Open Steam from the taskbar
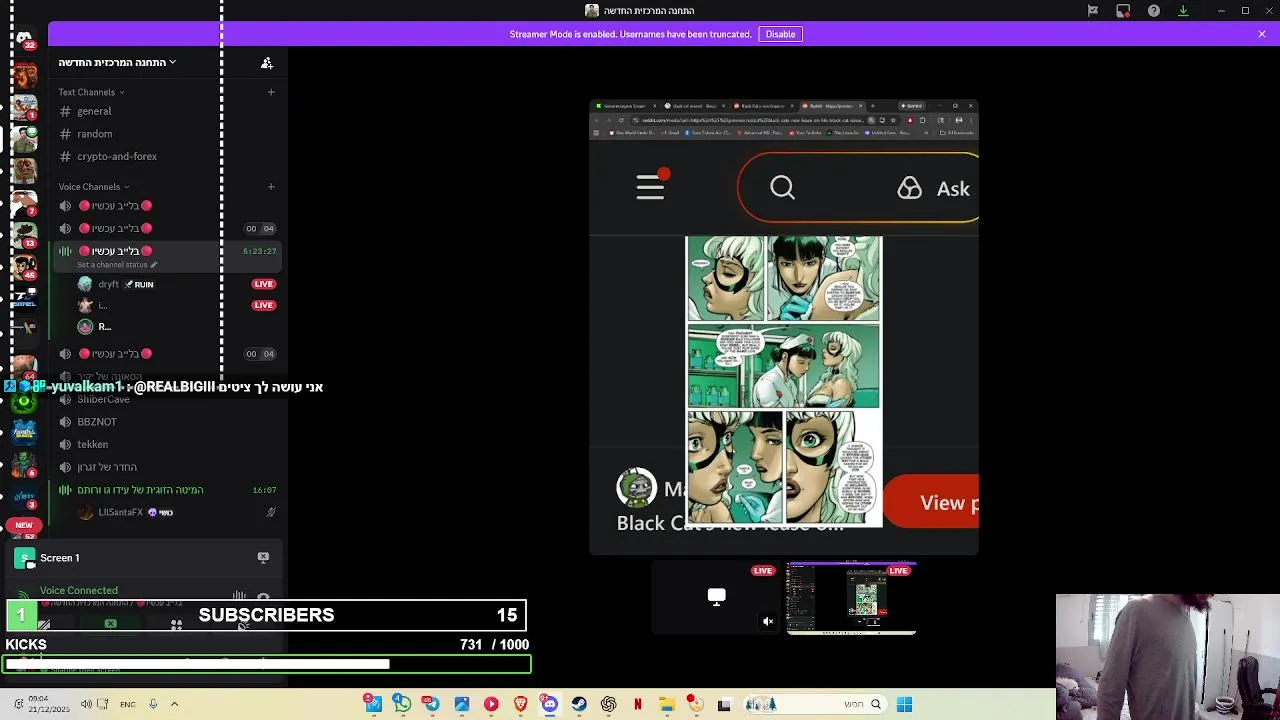Viewport: 1280px width, 720px height. click(x=579, y=704)
